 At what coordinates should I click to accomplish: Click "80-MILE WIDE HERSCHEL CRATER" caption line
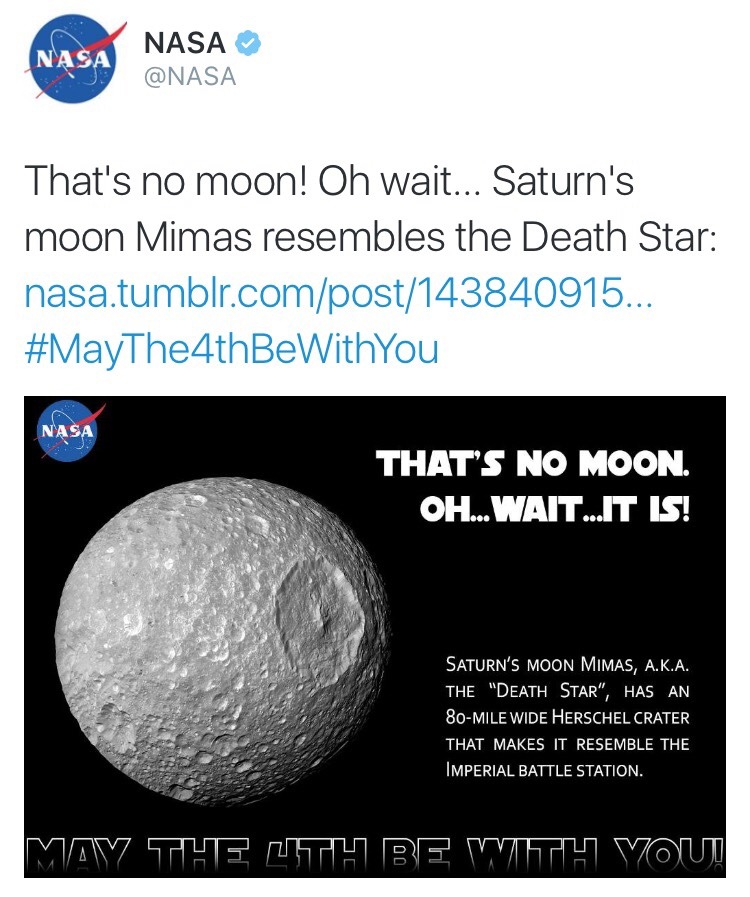(567, 718)
